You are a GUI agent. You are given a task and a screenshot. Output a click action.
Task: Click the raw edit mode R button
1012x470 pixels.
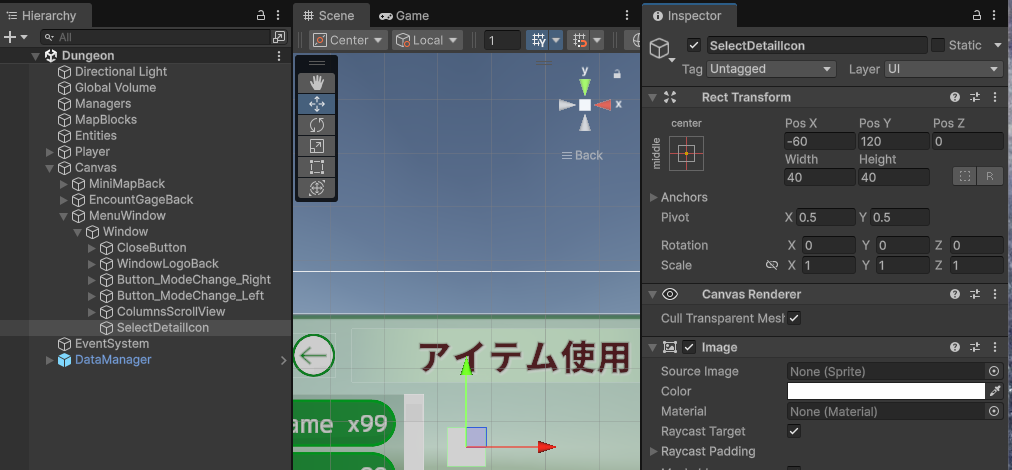pyautogui.click(x=990, y=176)
